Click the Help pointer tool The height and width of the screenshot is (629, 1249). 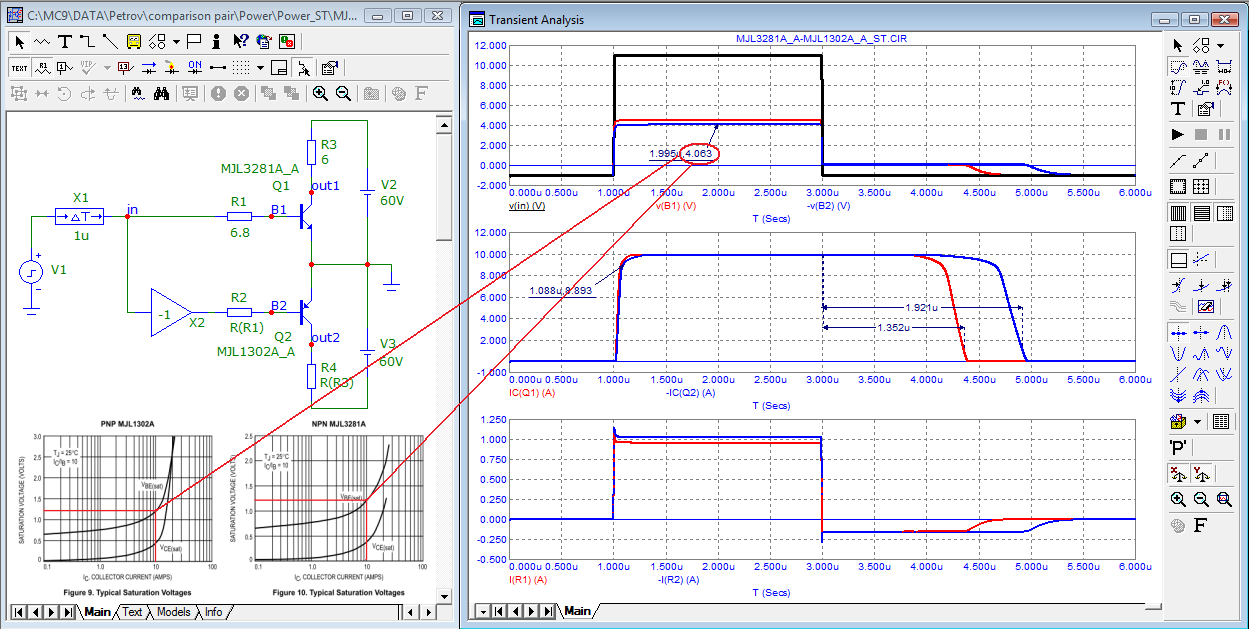240,42
